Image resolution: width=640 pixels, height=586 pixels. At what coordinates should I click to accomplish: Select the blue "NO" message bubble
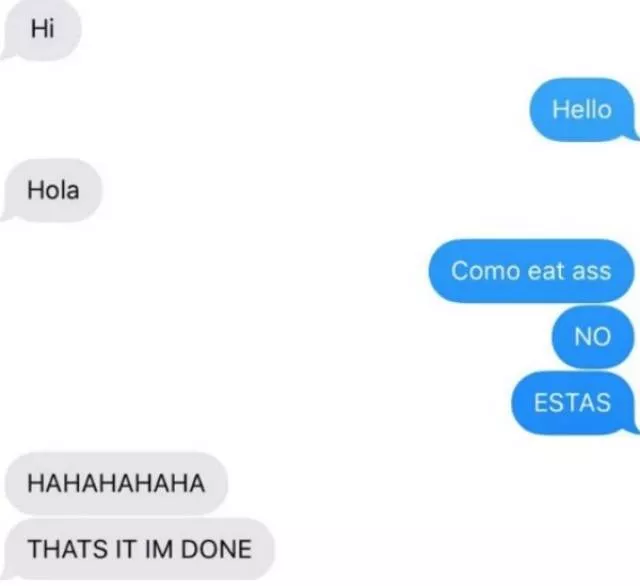click(x=593, y=337)
